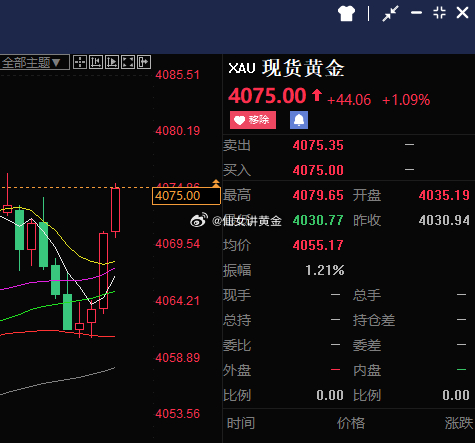Image resolution: width=475 pixels, height=443 pixels.
Task: Click the +1.09% percent change
Action: pos(406,100)
